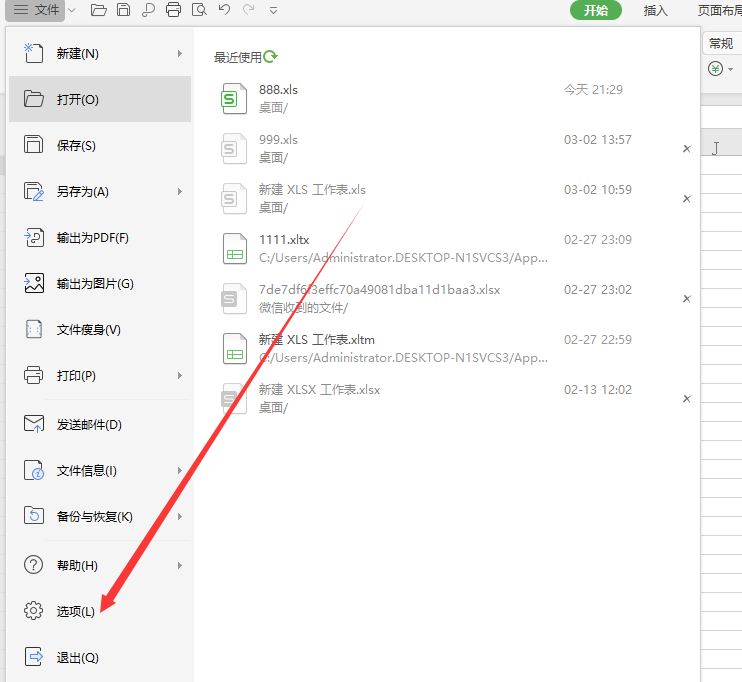The image size is (742, 682).
Task: Click the save disk toolbar icon
Action: pos(123,10)
